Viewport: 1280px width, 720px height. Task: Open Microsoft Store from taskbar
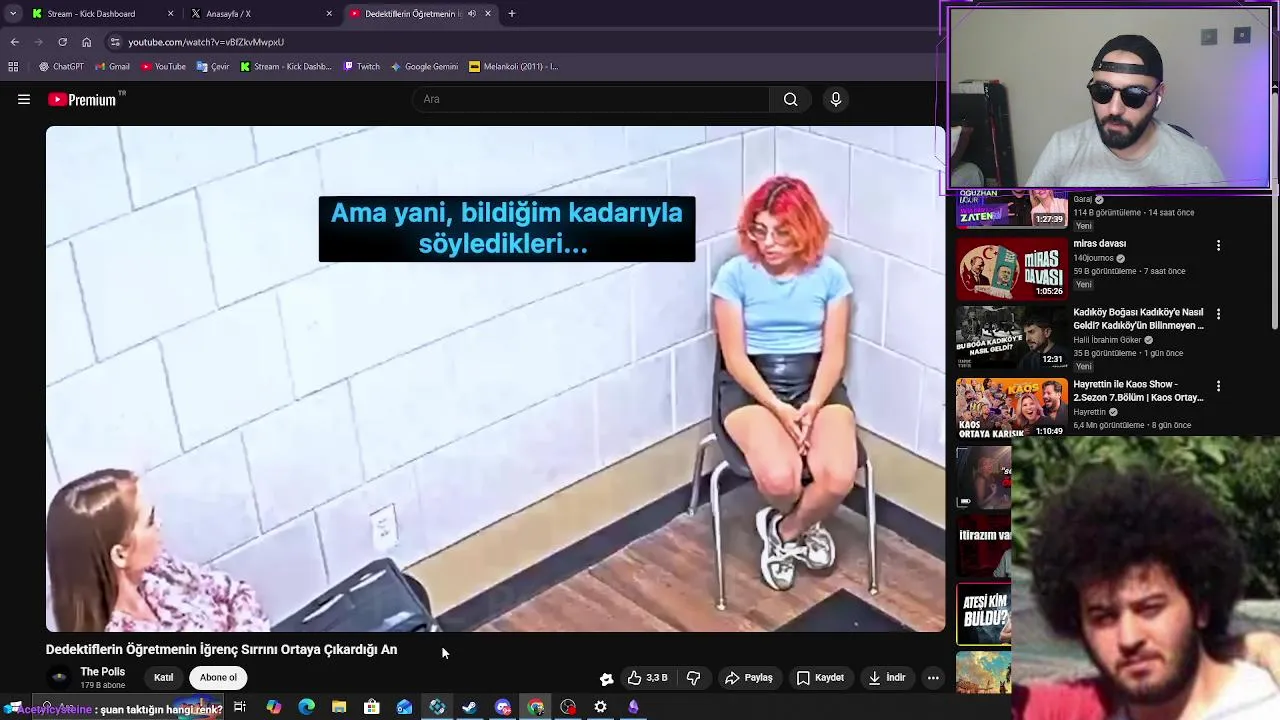(372, 707)
